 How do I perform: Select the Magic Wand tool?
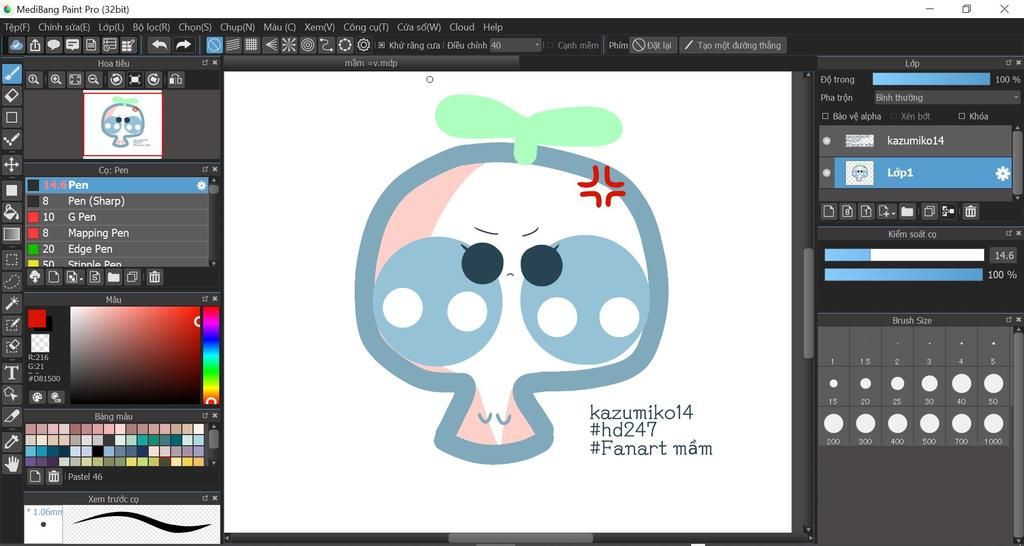click(12, 303)
